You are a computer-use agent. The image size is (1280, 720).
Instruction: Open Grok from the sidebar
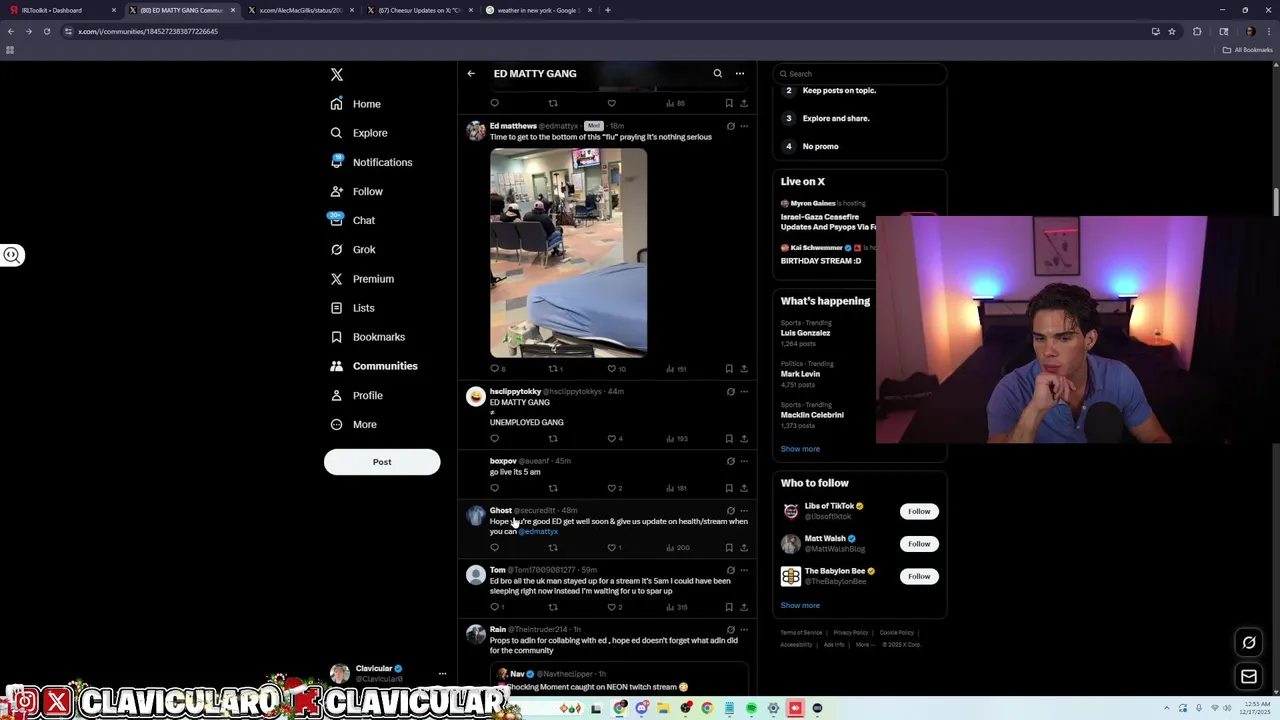pyautogui.click(x=352, y=250)
